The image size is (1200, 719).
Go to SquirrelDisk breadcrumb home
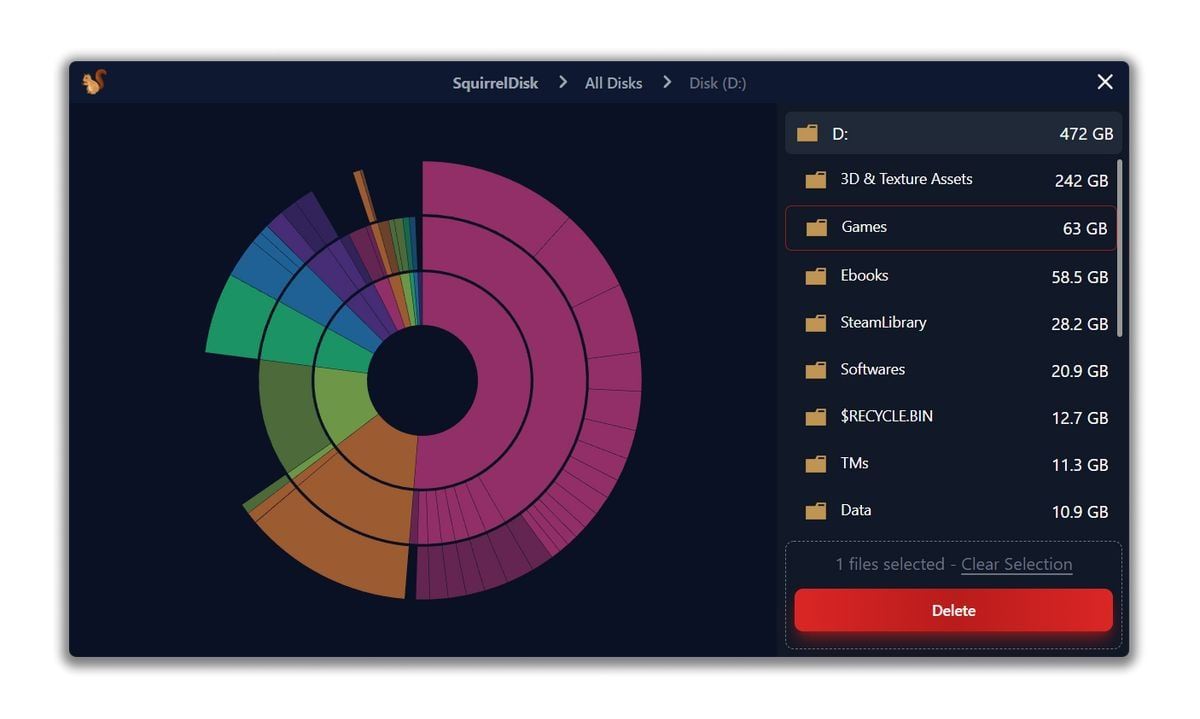pos(495,83)
